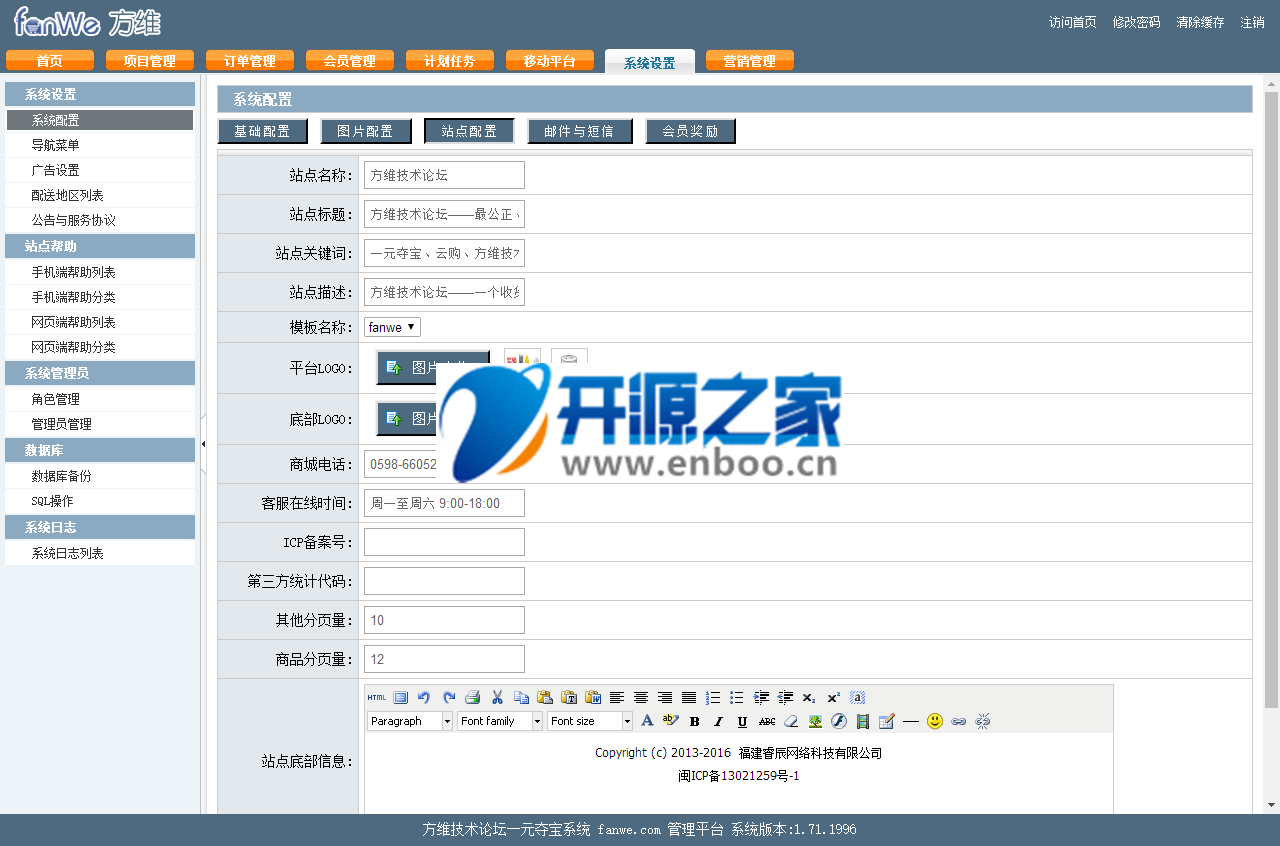Image resolution: width=1280 pixels, height=846 pixels.
Task: Open Font family dropdown
Action: click(x=500, y=721)
